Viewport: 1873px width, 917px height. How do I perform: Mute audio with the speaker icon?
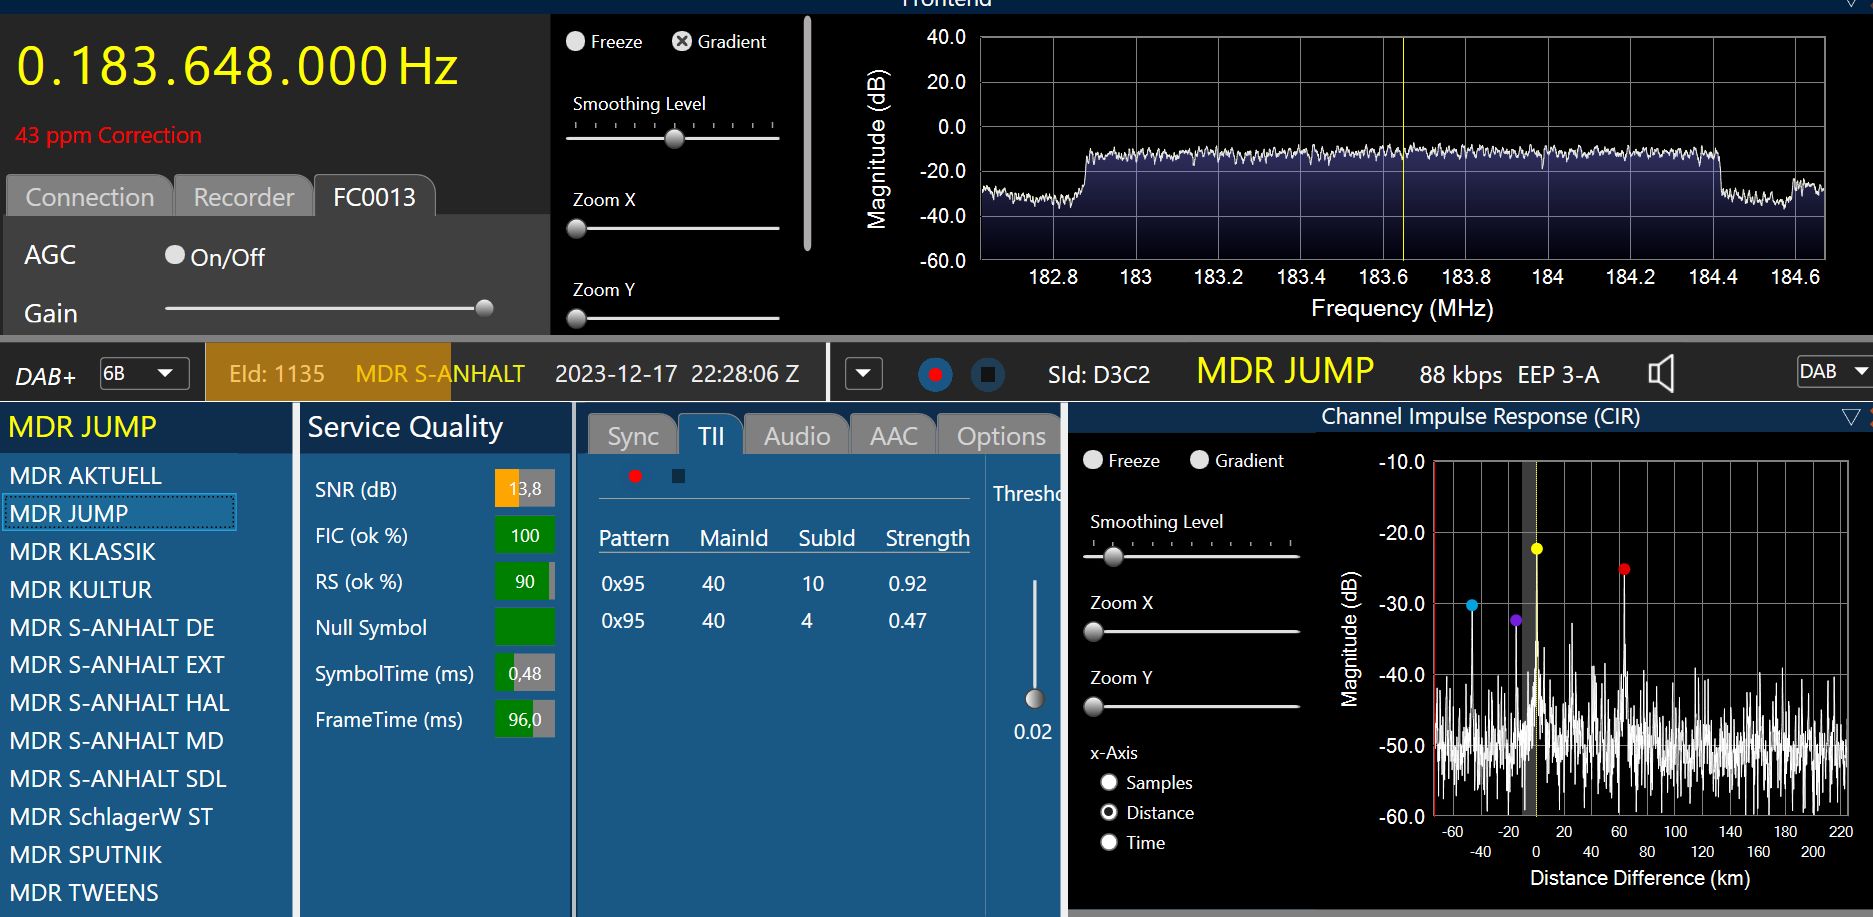coord(1660,374)
